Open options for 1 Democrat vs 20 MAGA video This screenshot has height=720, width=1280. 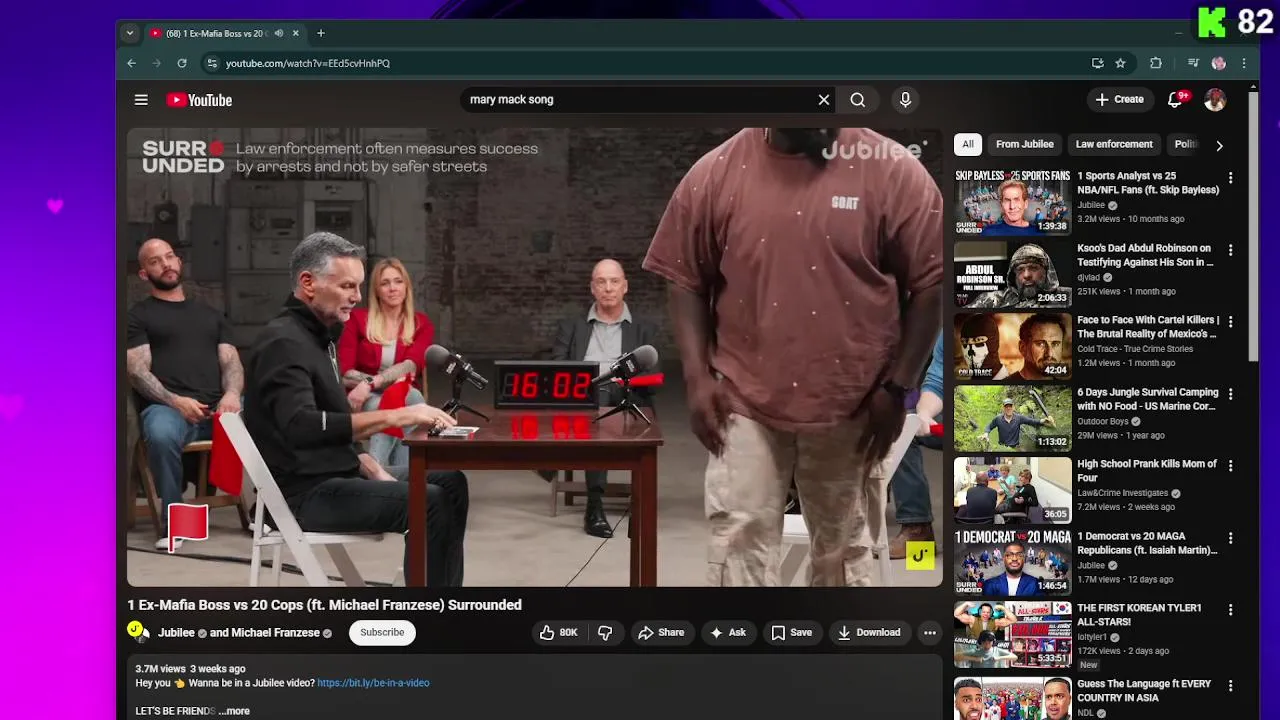(1231, 538)
